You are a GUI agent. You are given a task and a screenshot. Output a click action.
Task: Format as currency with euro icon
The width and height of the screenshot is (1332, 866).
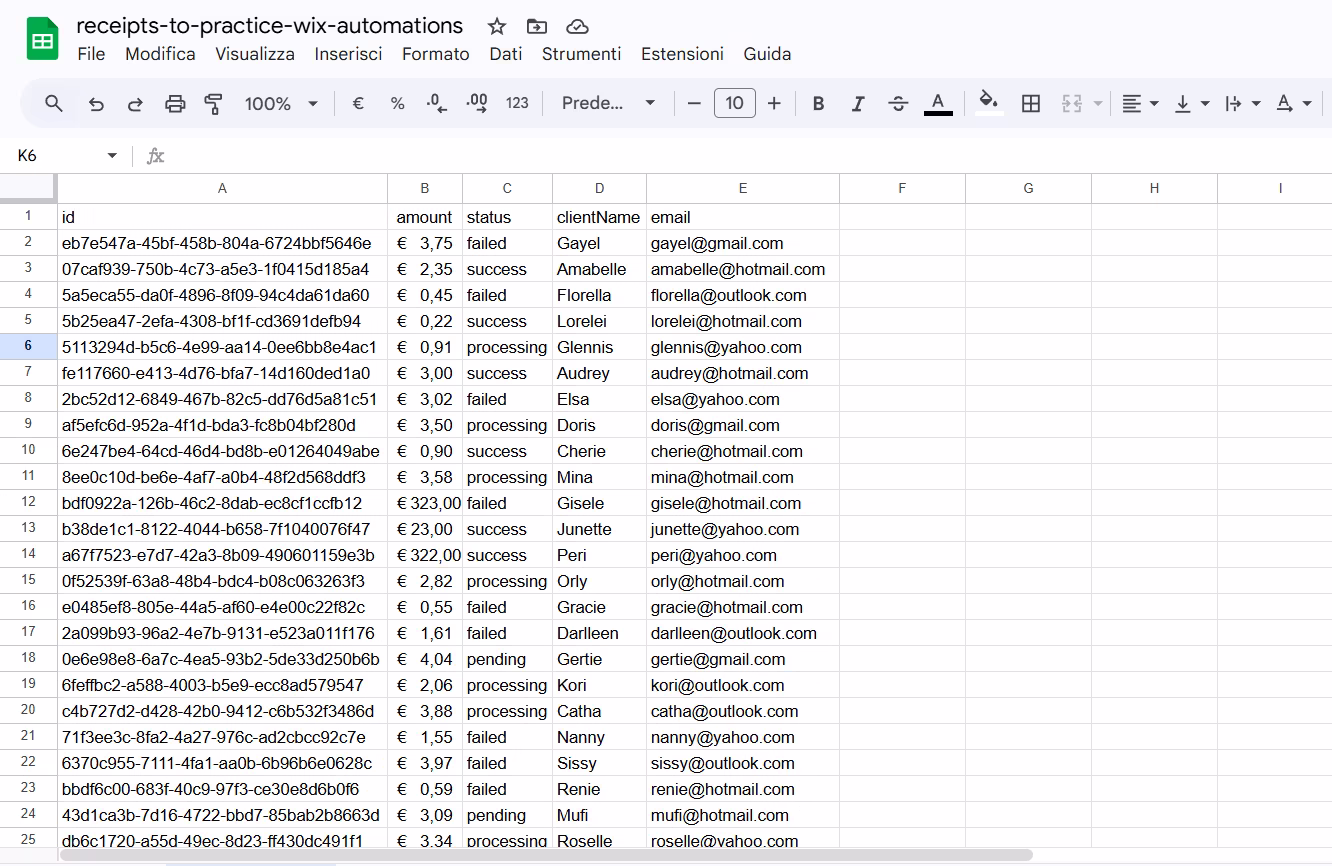pos(358,103)
